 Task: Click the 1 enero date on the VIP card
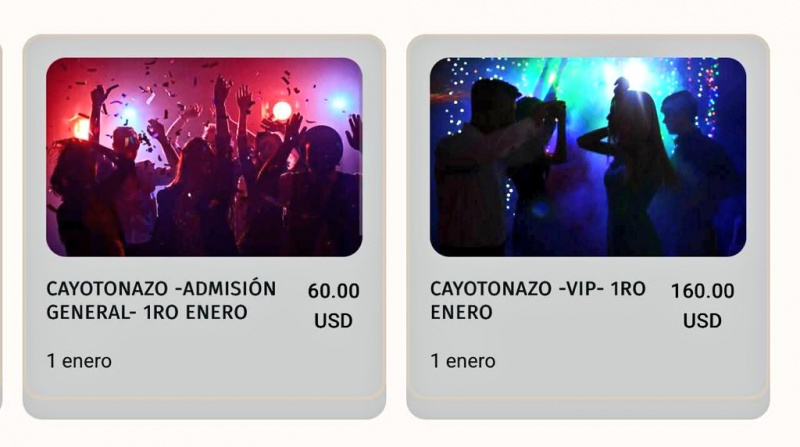(463, 361)
